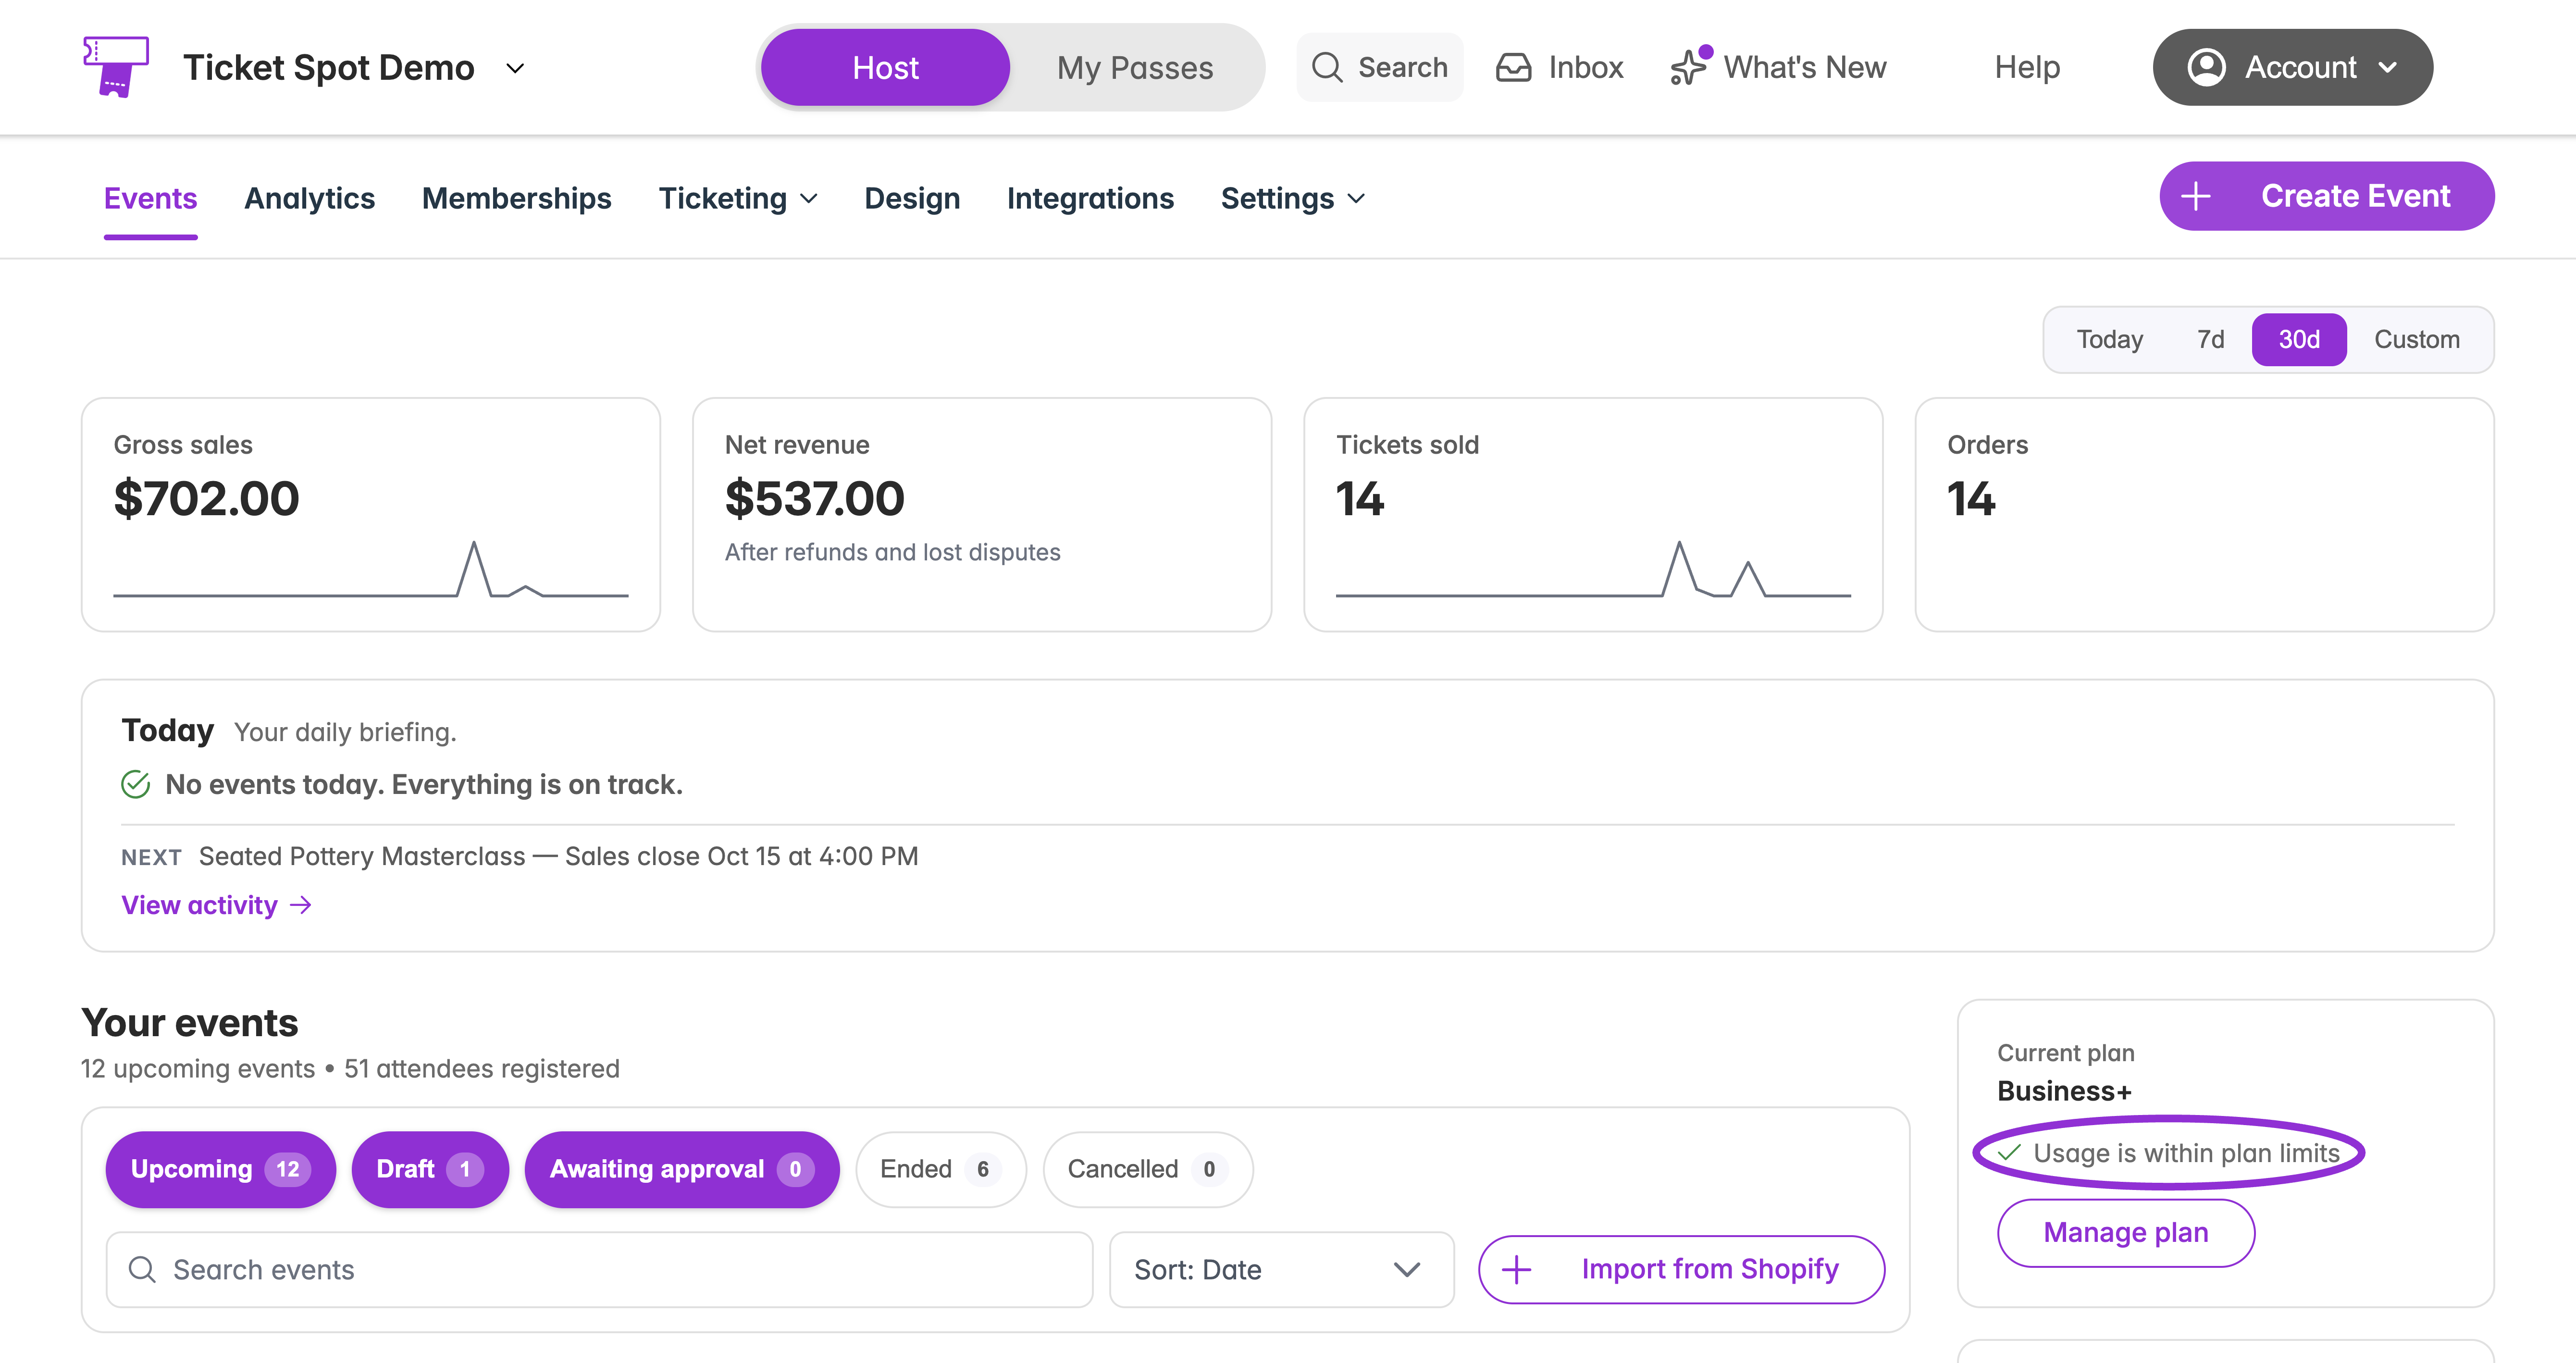2576x1363 pixels.
Task: Click the Manage plan button
Action: (2126, 1233)
